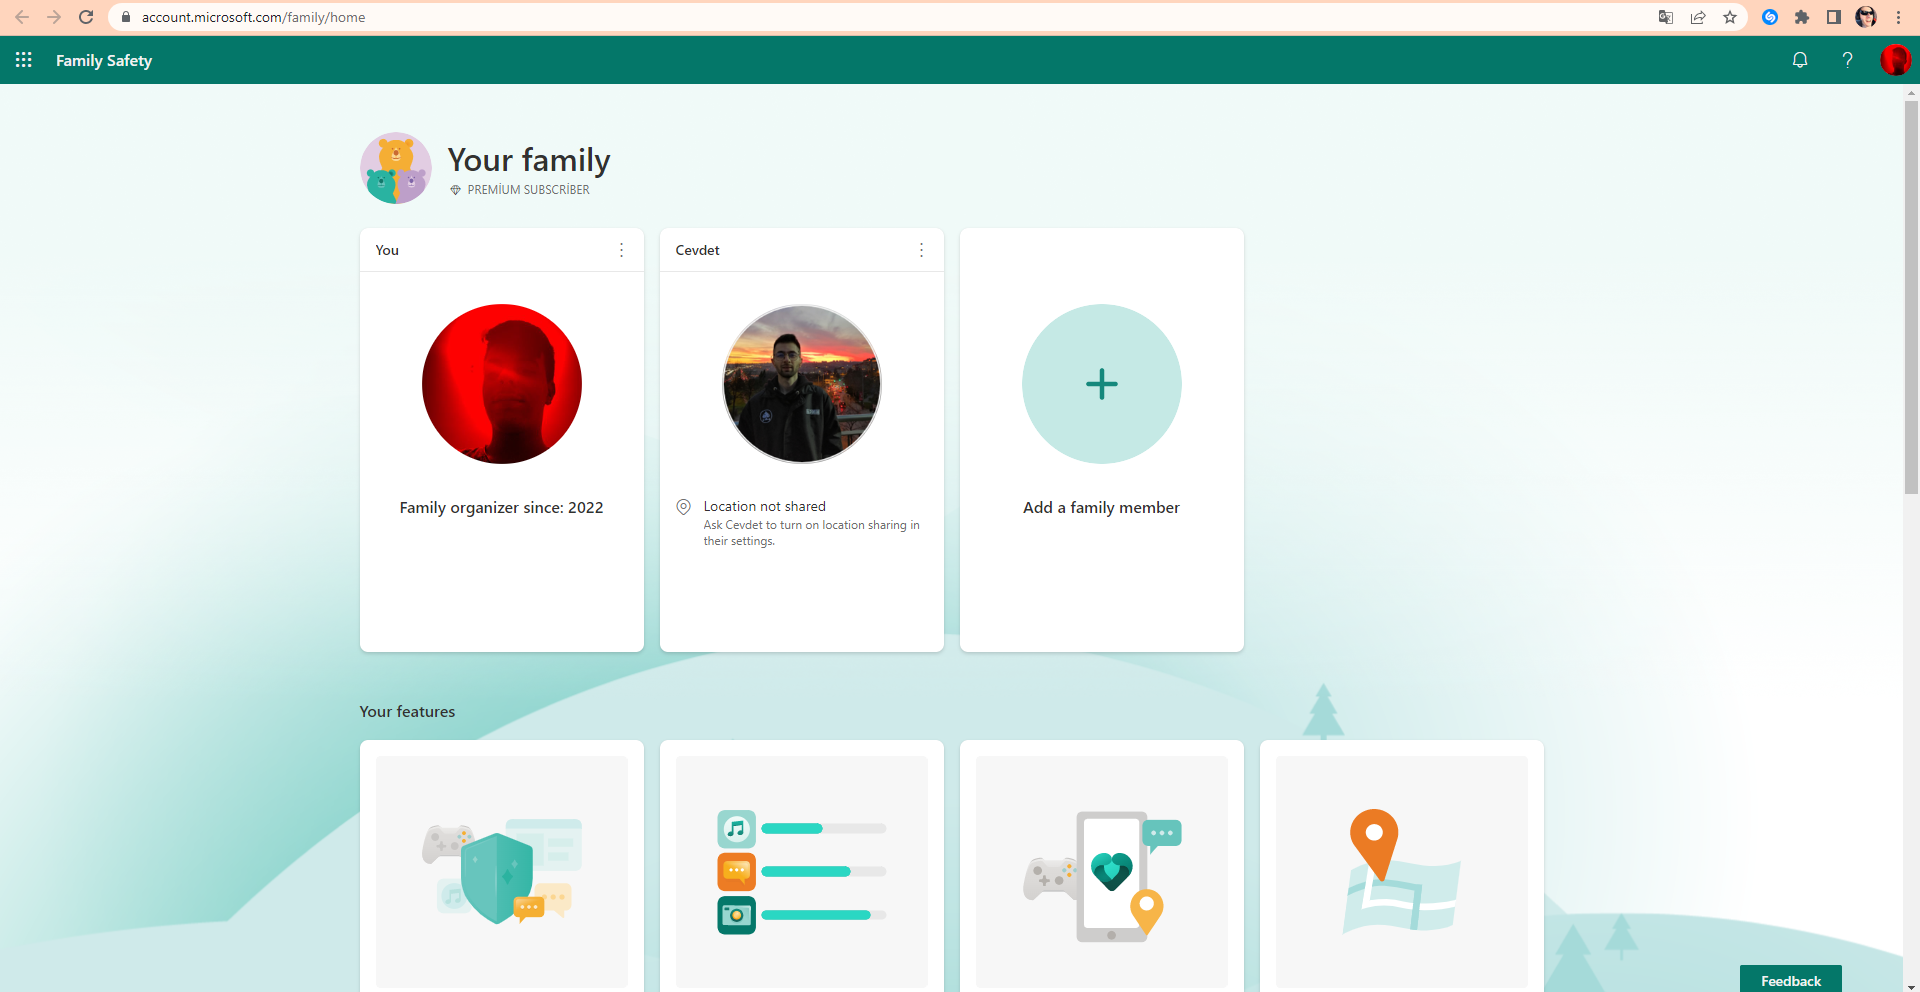Go back to the previous page
Image resolution: width=1920 pixels, height=992 pixels.
click(x=22, y=17)
